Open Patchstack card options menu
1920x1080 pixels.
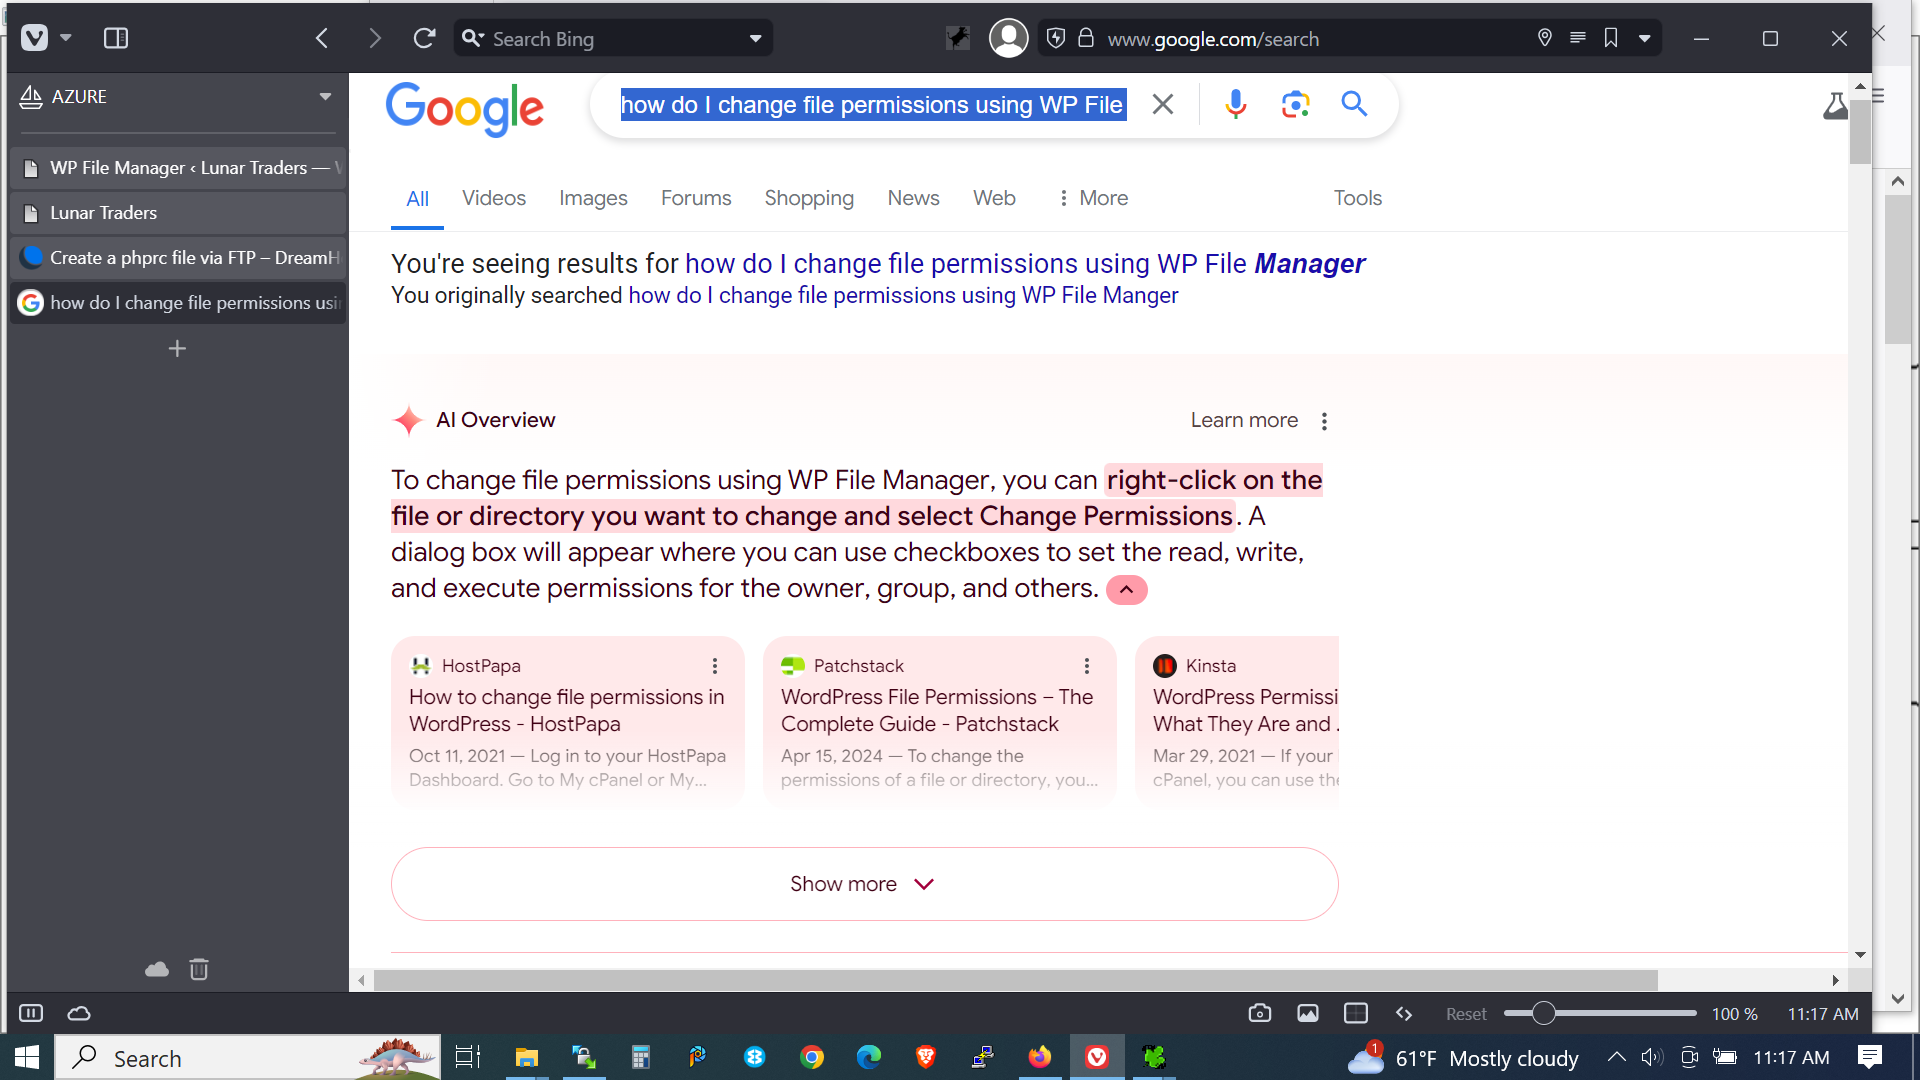tap(1087, 666)
